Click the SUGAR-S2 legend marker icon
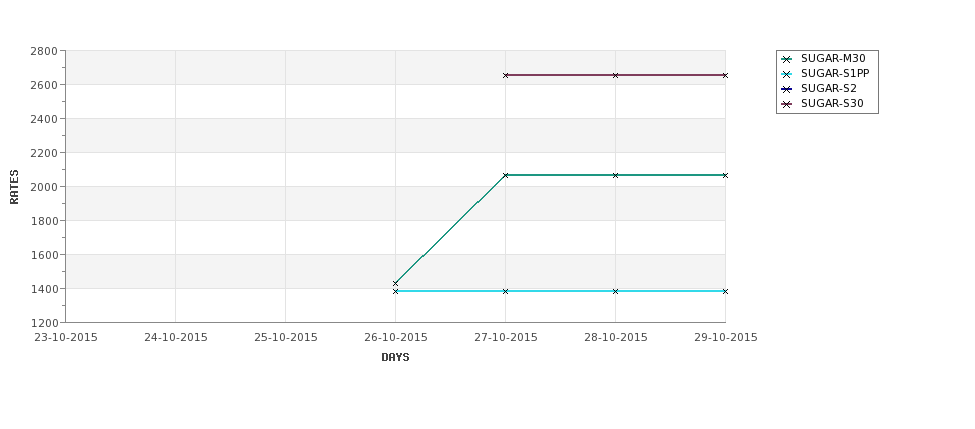This screenshot has width=975, height=429. pyautogui.click(x=787, y=90)
